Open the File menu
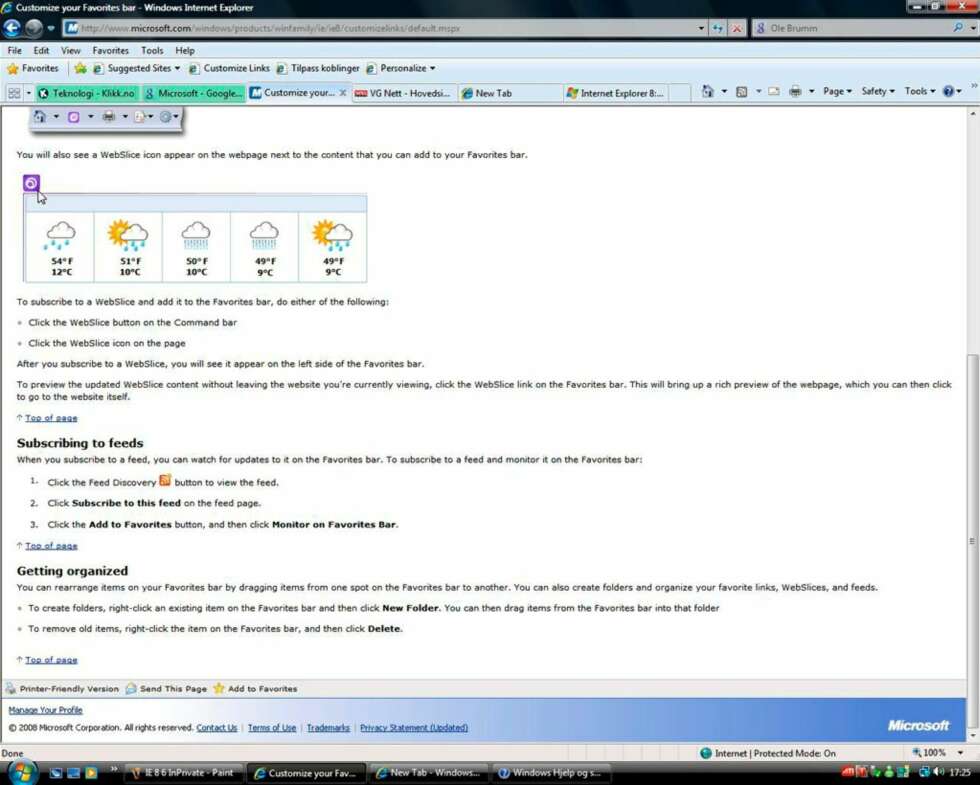Image resolution: width=980 pixels, height=785 pixels. coord(14,51)
